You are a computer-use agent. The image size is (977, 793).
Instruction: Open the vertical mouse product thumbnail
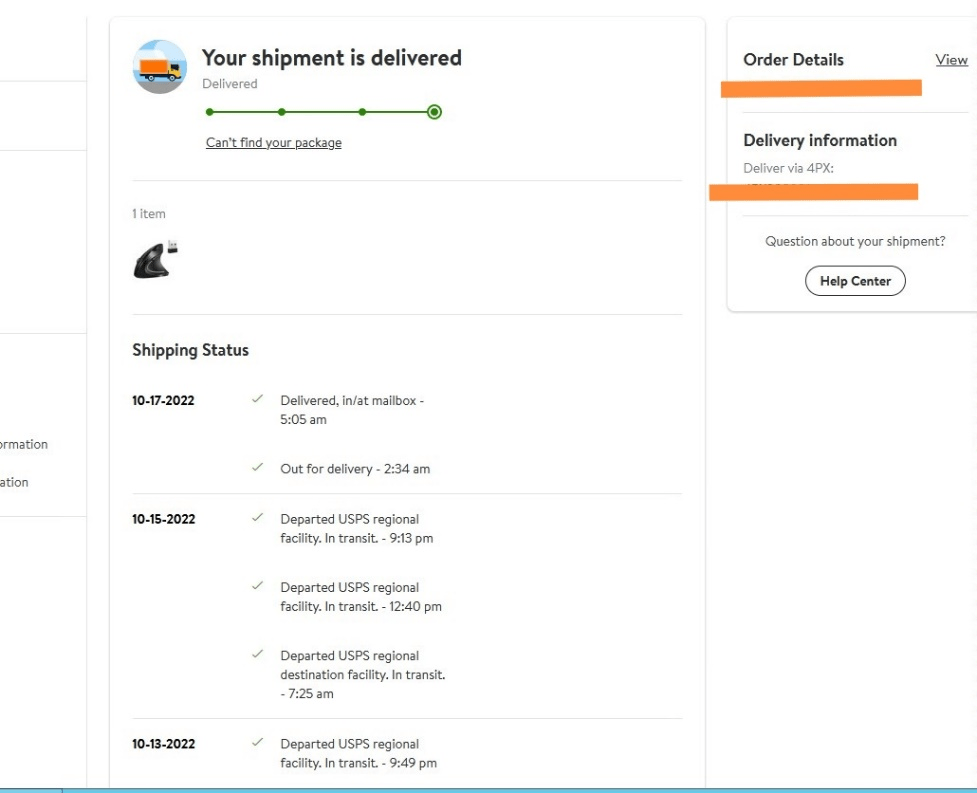[x=155, y=259]
